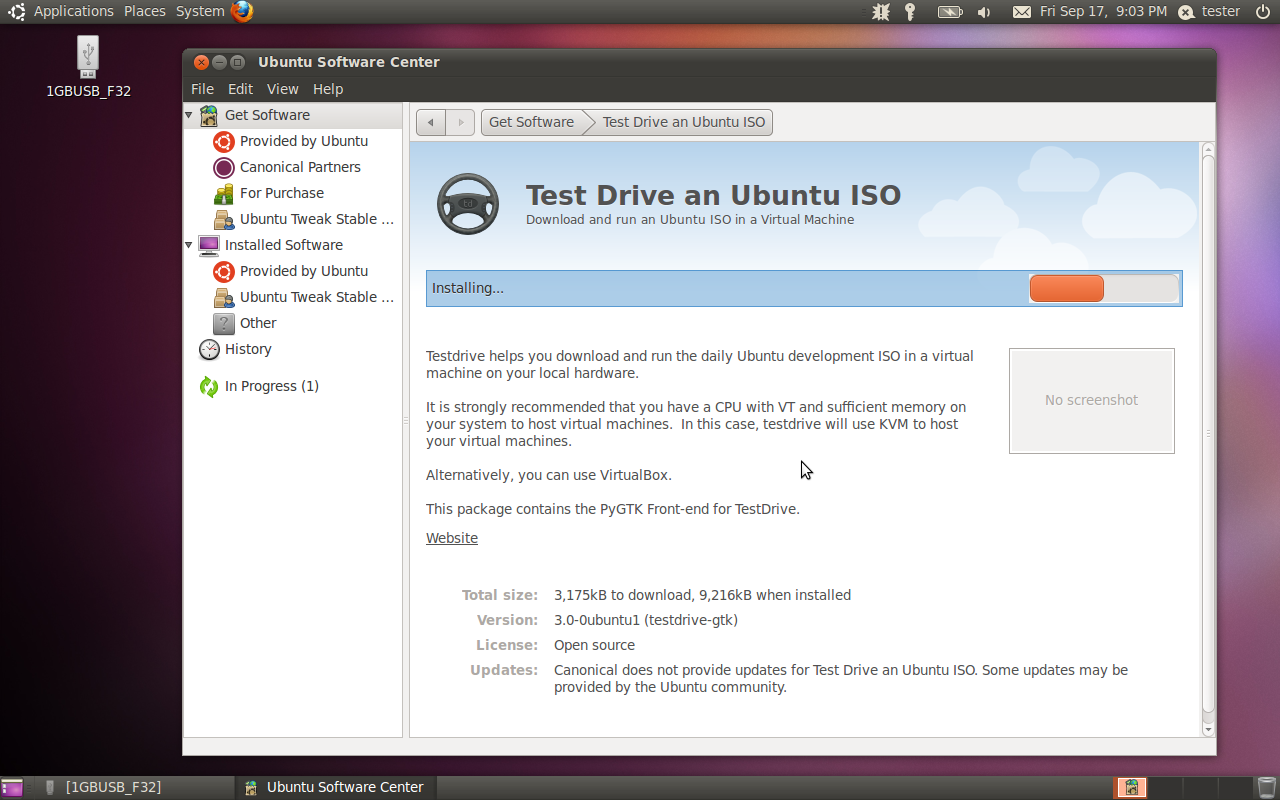Open the Website link

point(452,538)
